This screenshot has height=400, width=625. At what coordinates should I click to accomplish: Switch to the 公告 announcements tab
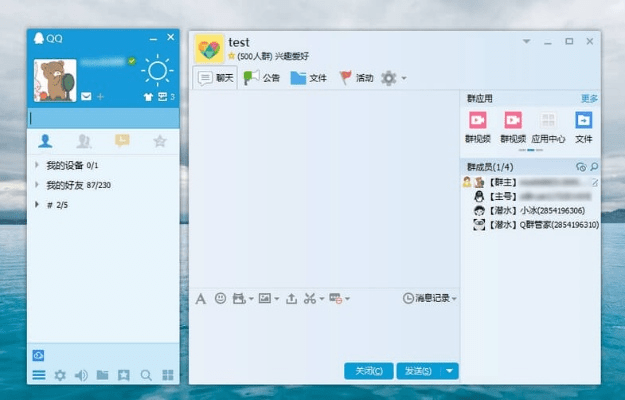coord(262,78)
